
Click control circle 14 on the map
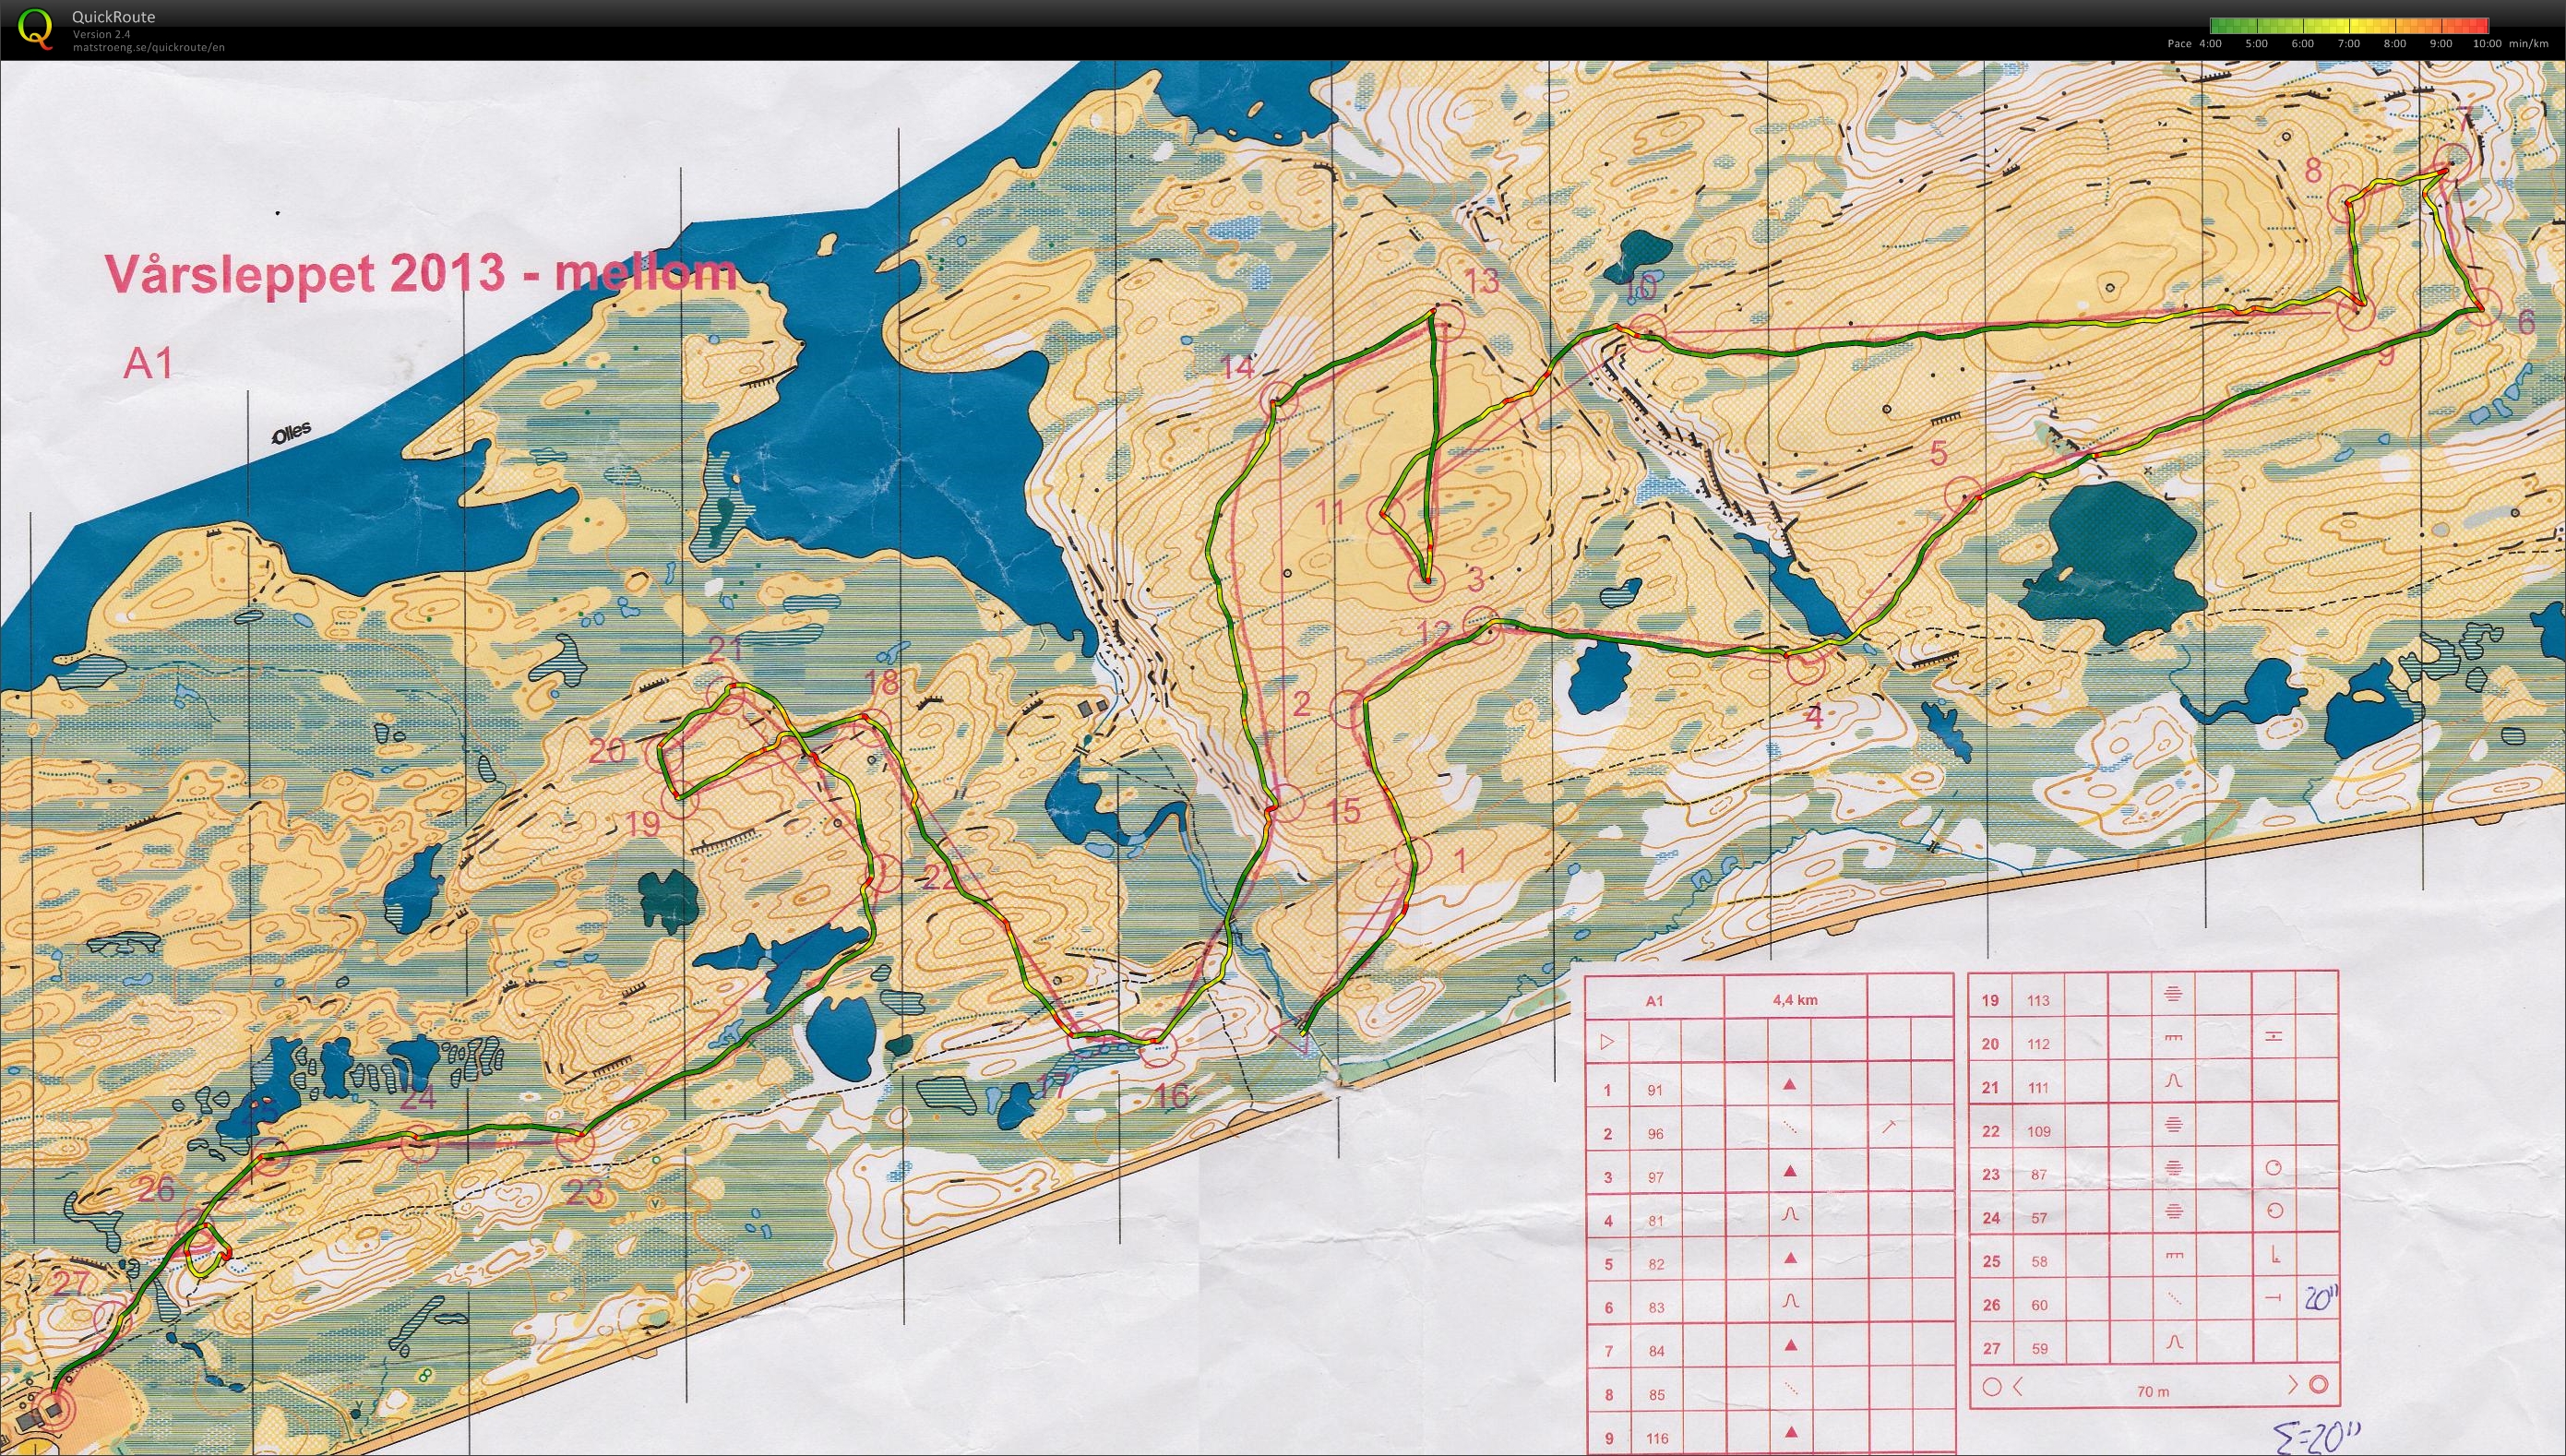(x=1279, y=401)
